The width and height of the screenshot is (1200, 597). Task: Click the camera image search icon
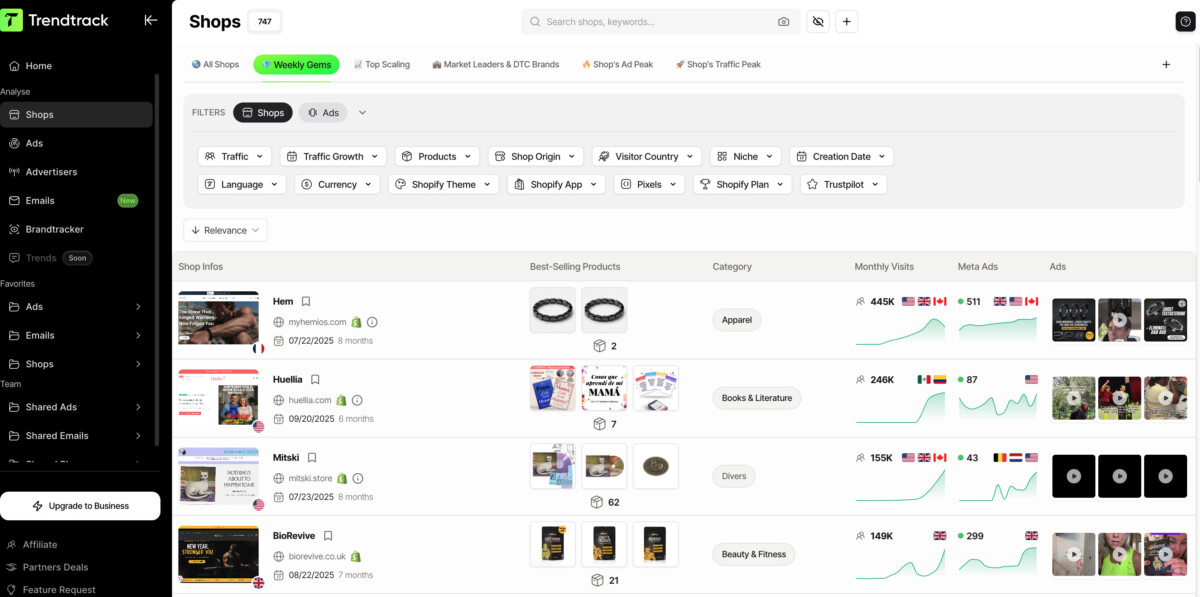click(x=783, y=22)
